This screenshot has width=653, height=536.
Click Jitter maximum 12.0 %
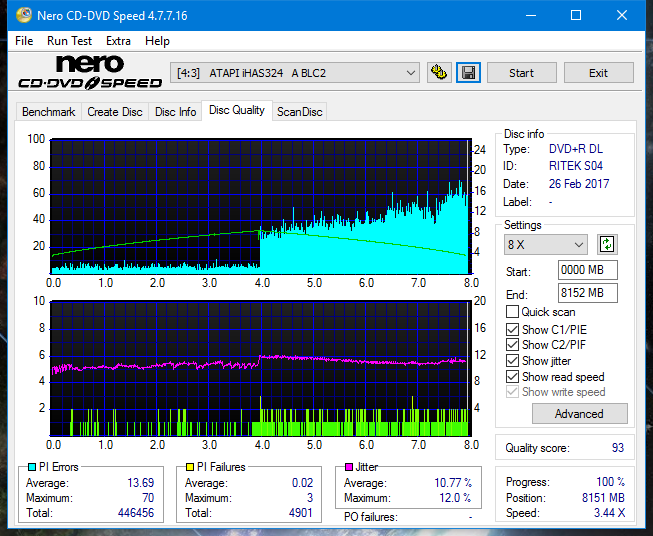(456, 498)
